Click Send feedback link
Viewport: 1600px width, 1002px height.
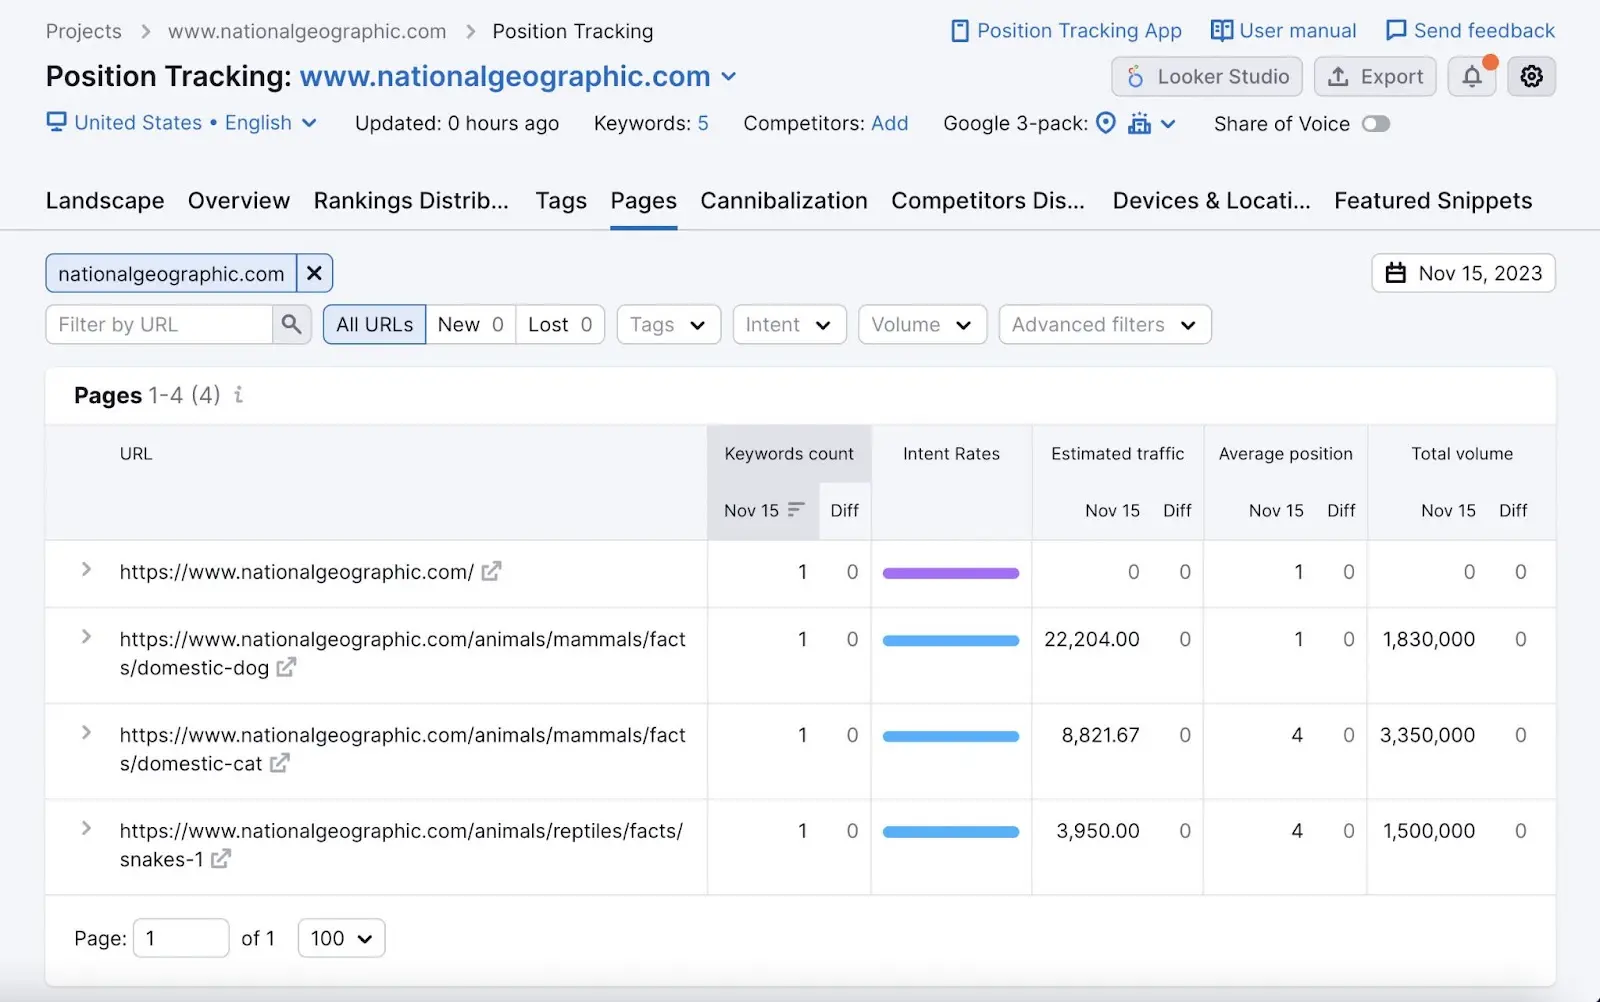1470,31
